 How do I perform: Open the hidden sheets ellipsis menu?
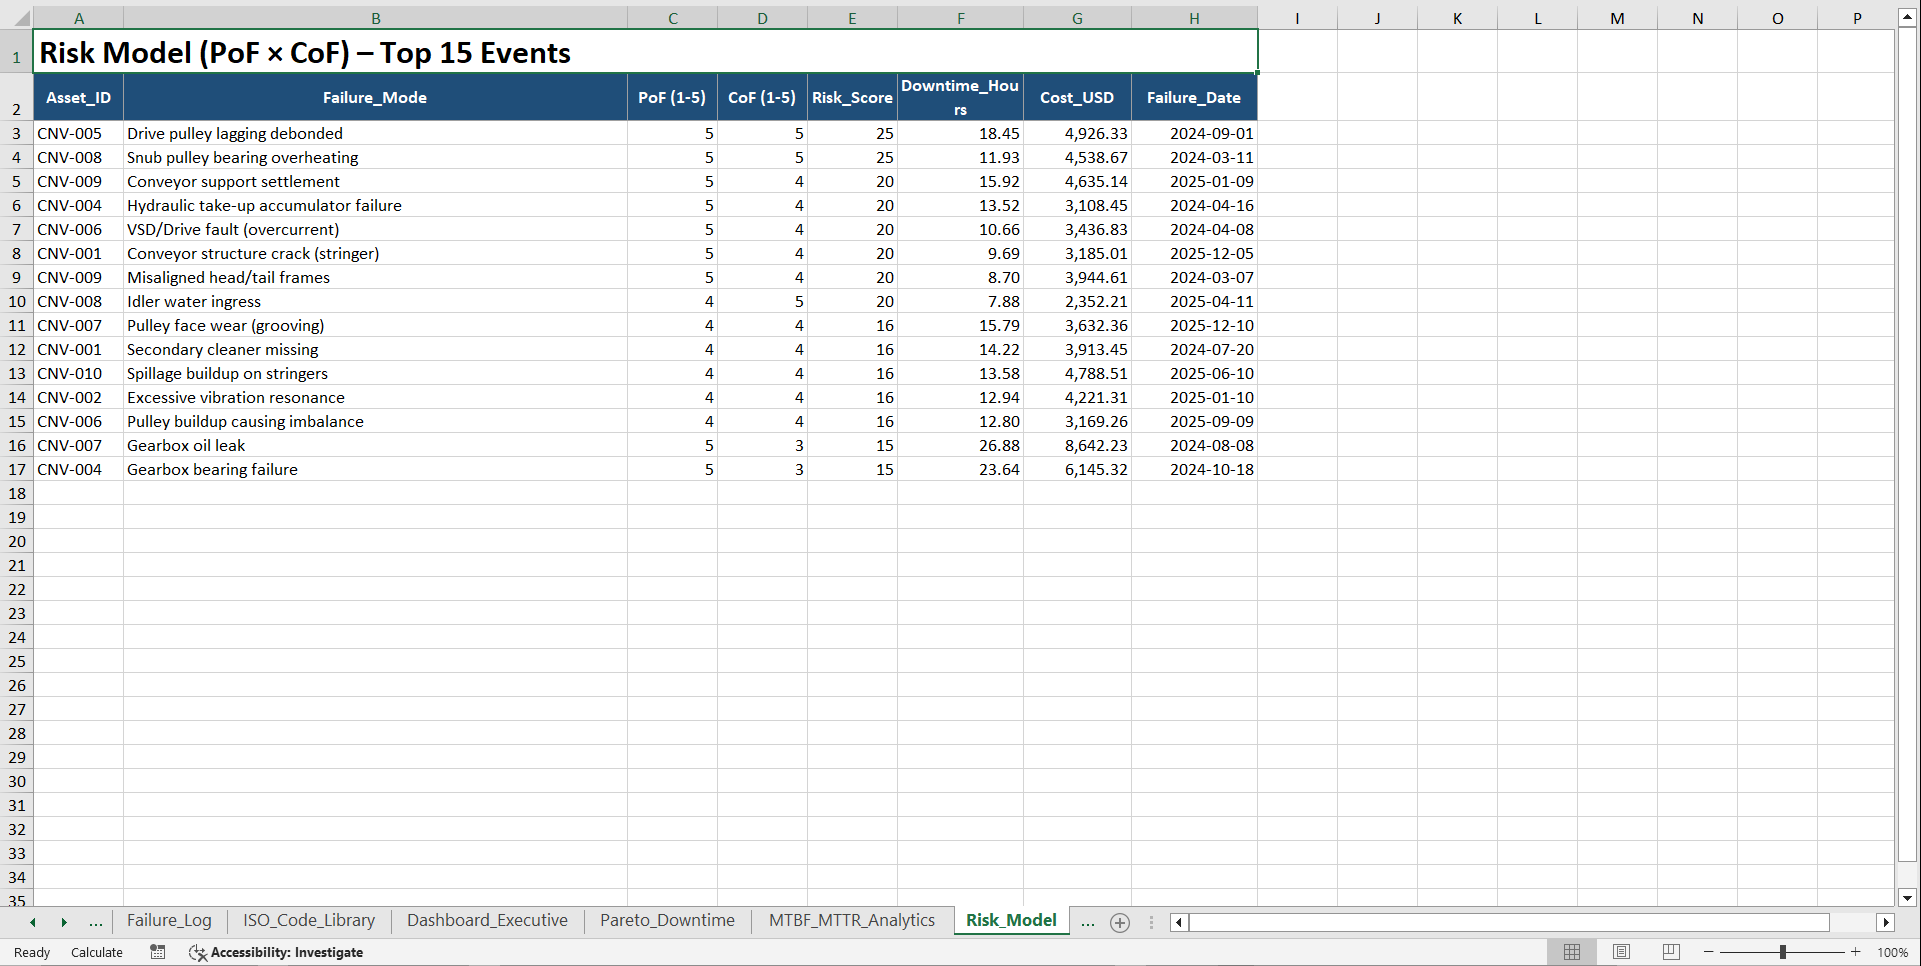1088,922
